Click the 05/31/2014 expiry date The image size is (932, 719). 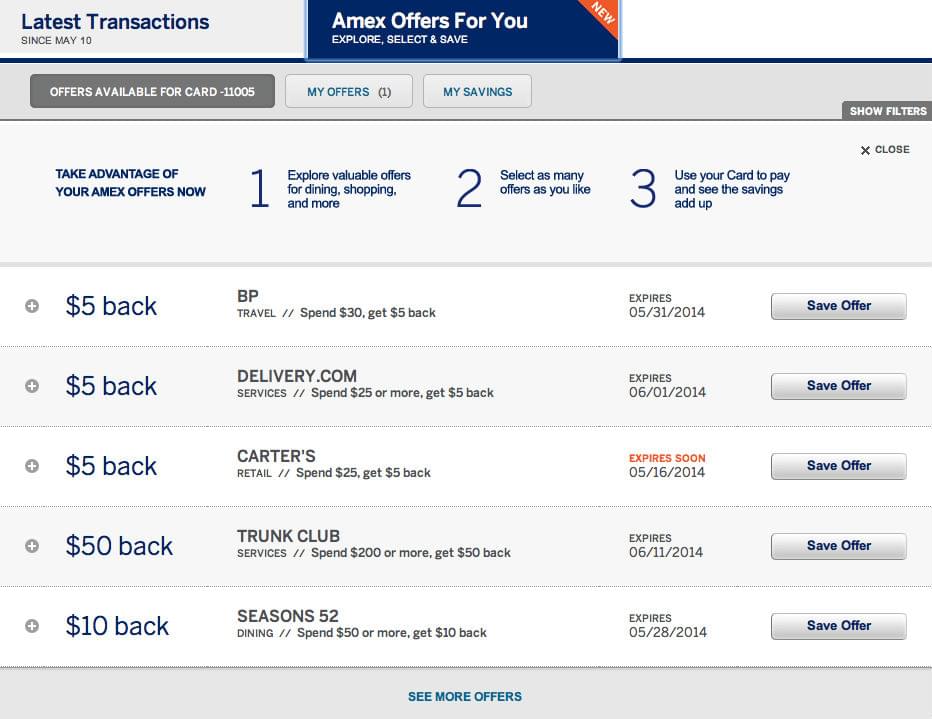[667, 312]
